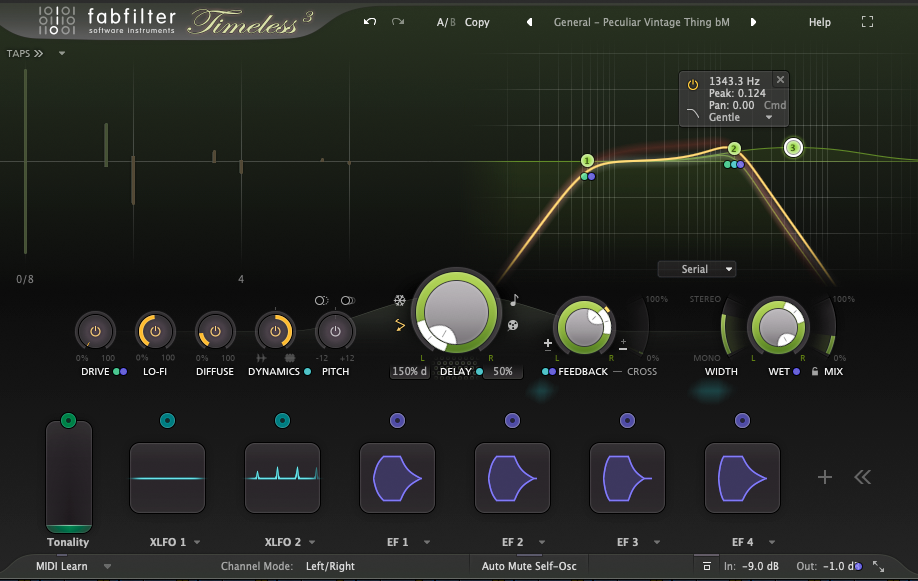
Task: Bypass the filter via popup power icon
Action: 693,84
